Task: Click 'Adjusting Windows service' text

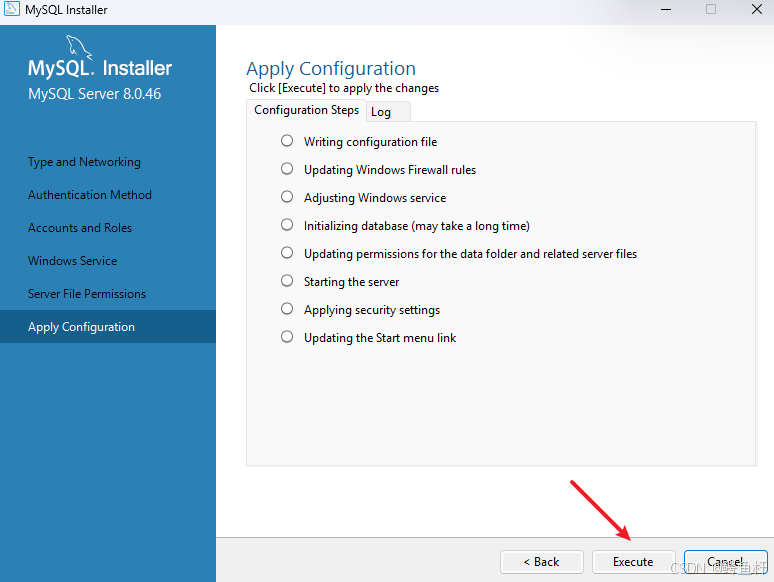Action: pos(375,198)
